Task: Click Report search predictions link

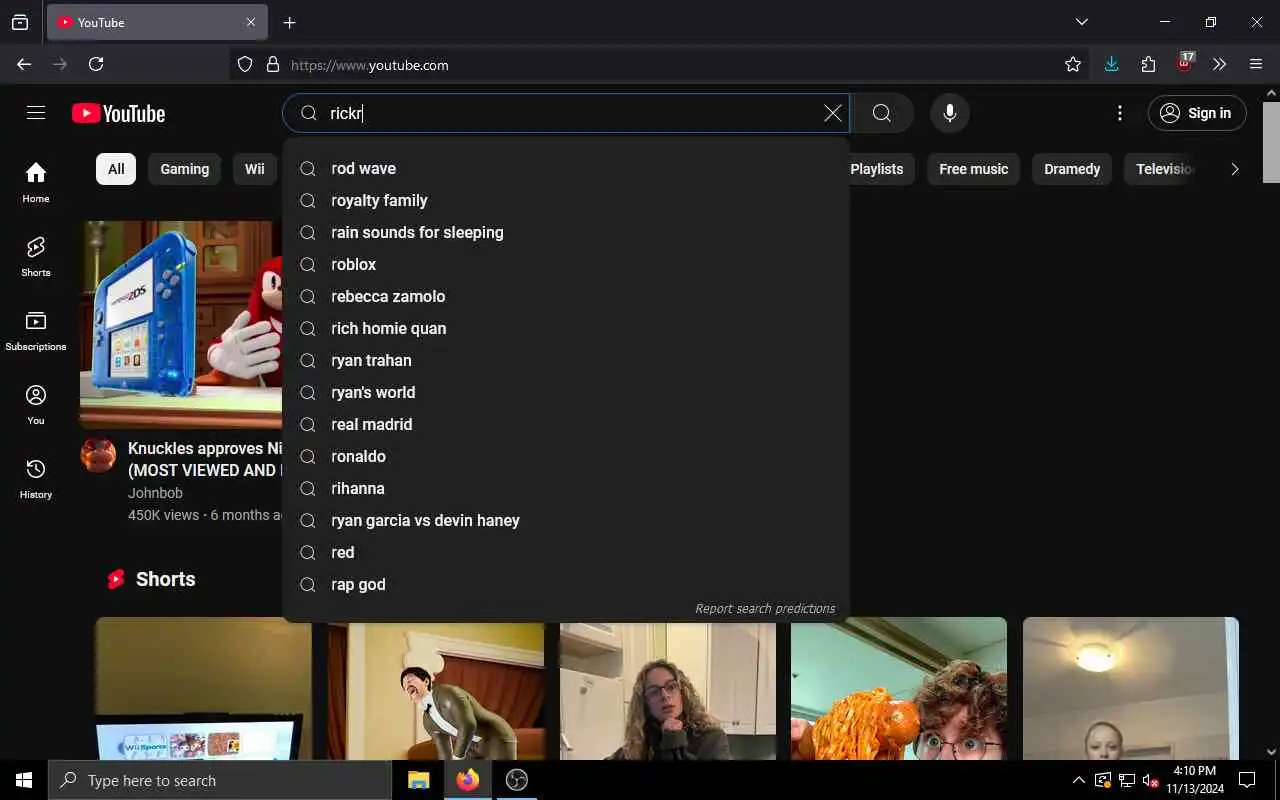Action: 765,608
